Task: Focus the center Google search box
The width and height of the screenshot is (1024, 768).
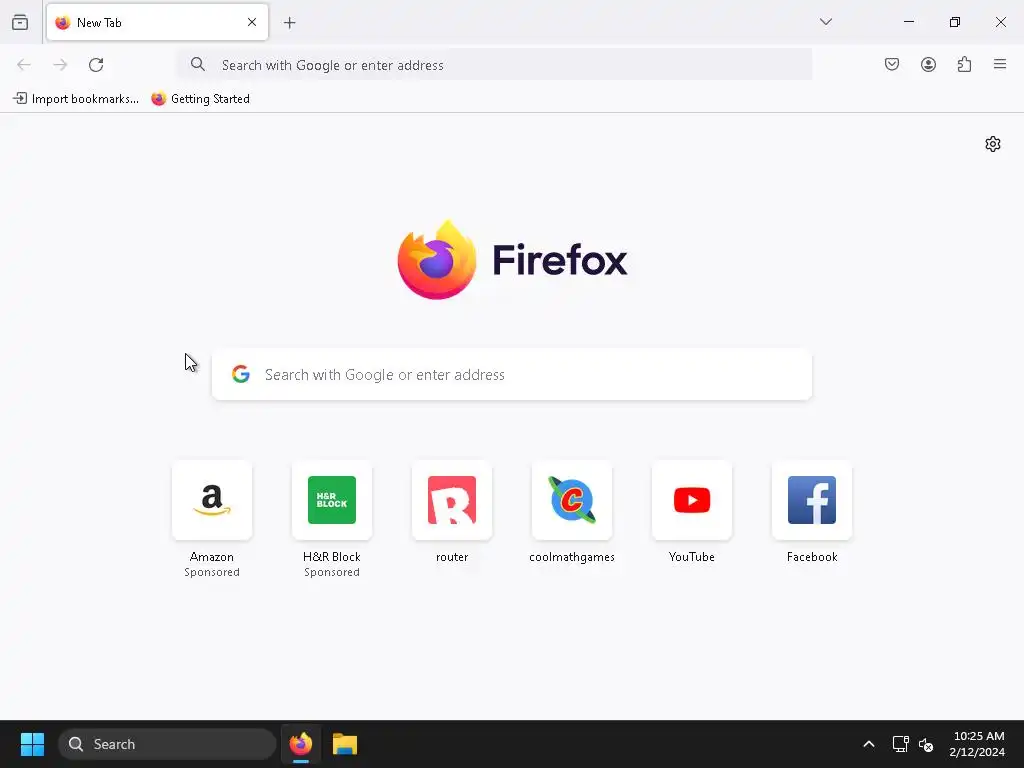Action: tap(512, 374)
